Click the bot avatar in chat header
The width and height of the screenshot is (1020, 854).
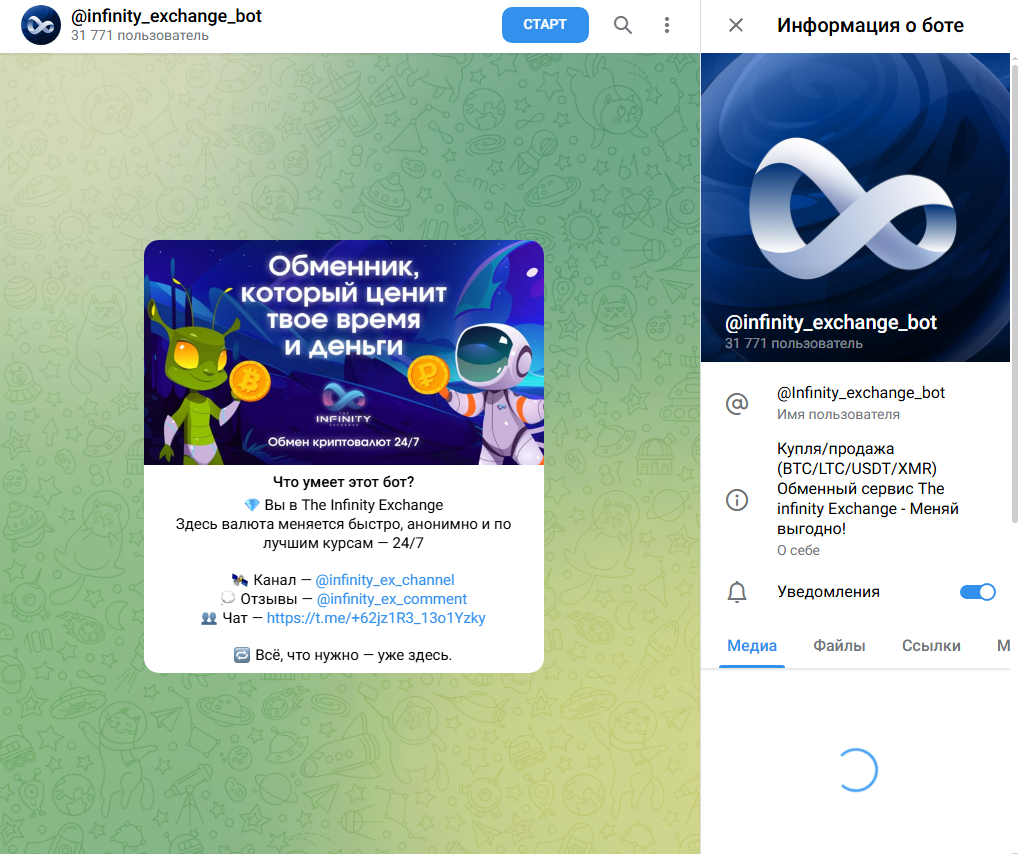(40, 25)
